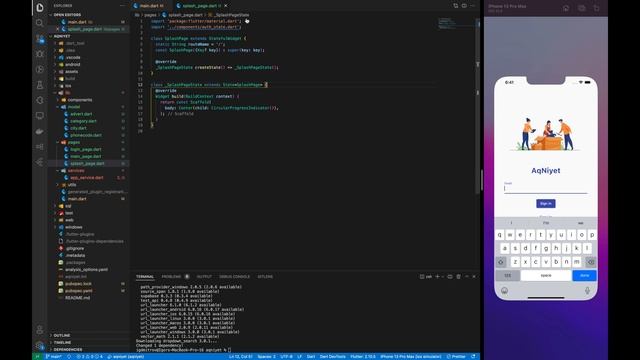Close the splash_page.dart editor tab
This screenshot has height=360, width=640.
click(x=226, y=6)
